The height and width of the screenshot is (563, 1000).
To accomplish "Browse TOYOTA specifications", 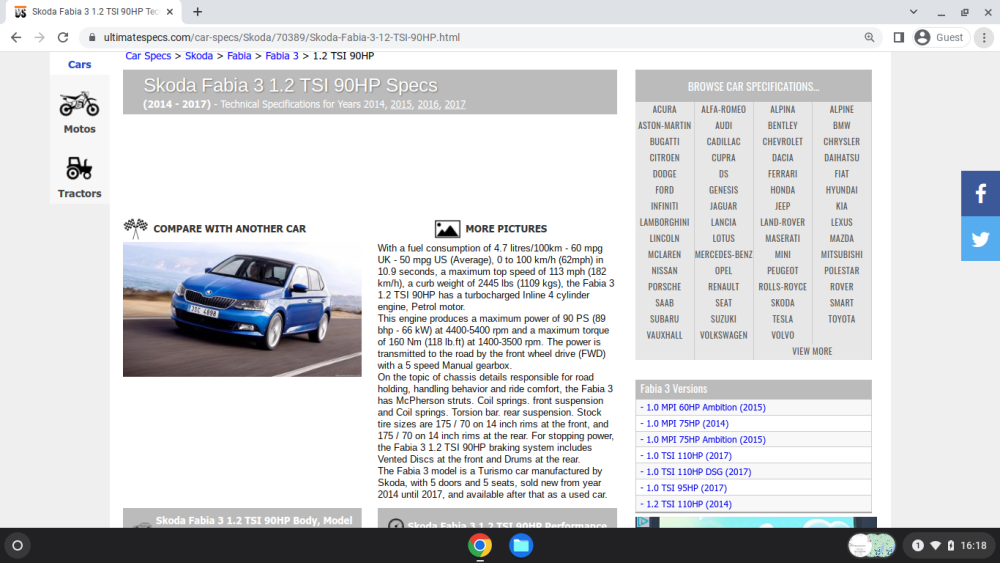I will point(841,319).
